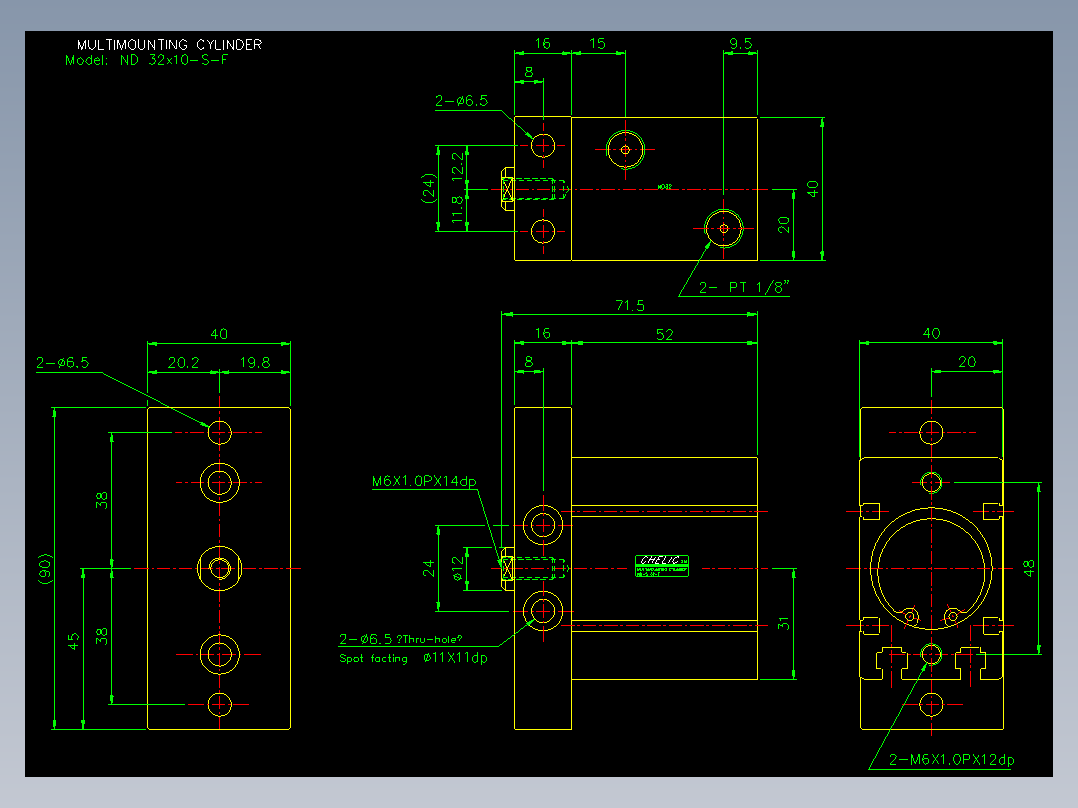The height and width of the screenshot is (808, 1078).
Task: Select the (90) reference height dimension
Action: (x=45, y=569)
